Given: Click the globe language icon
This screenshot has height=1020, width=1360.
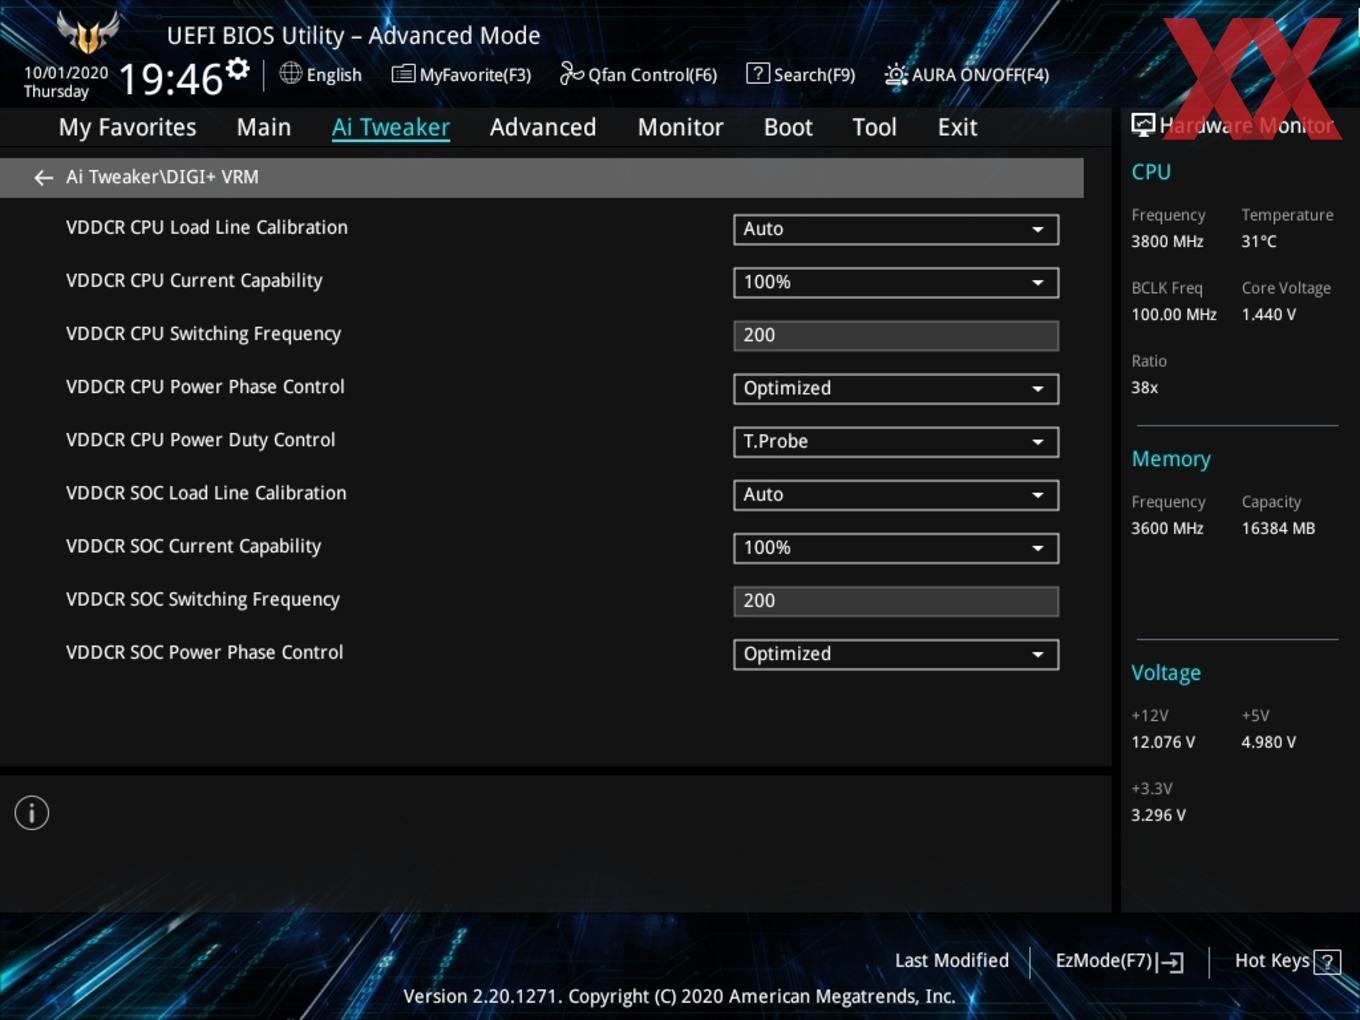Looking at the screenshot, I should click(290, 73).
